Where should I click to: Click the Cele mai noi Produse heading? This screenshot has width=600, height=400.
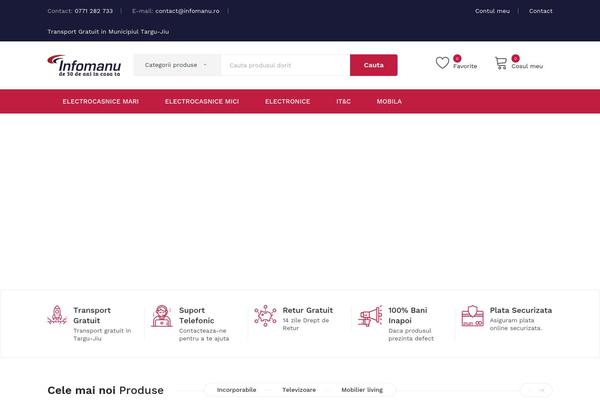click(106, 390)
